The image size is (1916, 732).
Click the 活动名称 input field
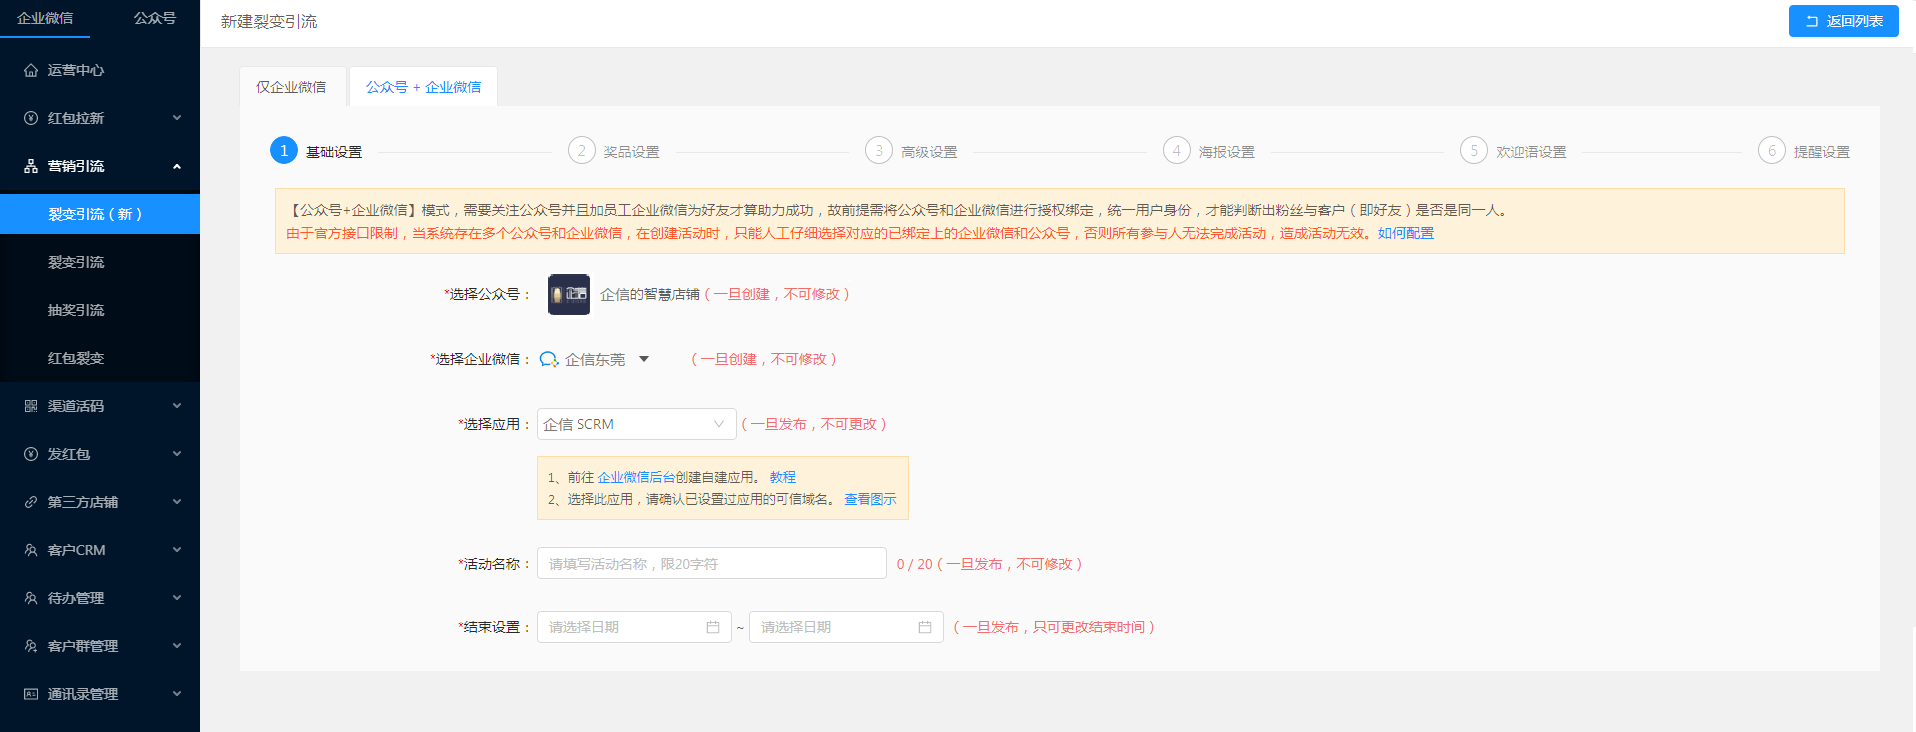coord(712,563)
